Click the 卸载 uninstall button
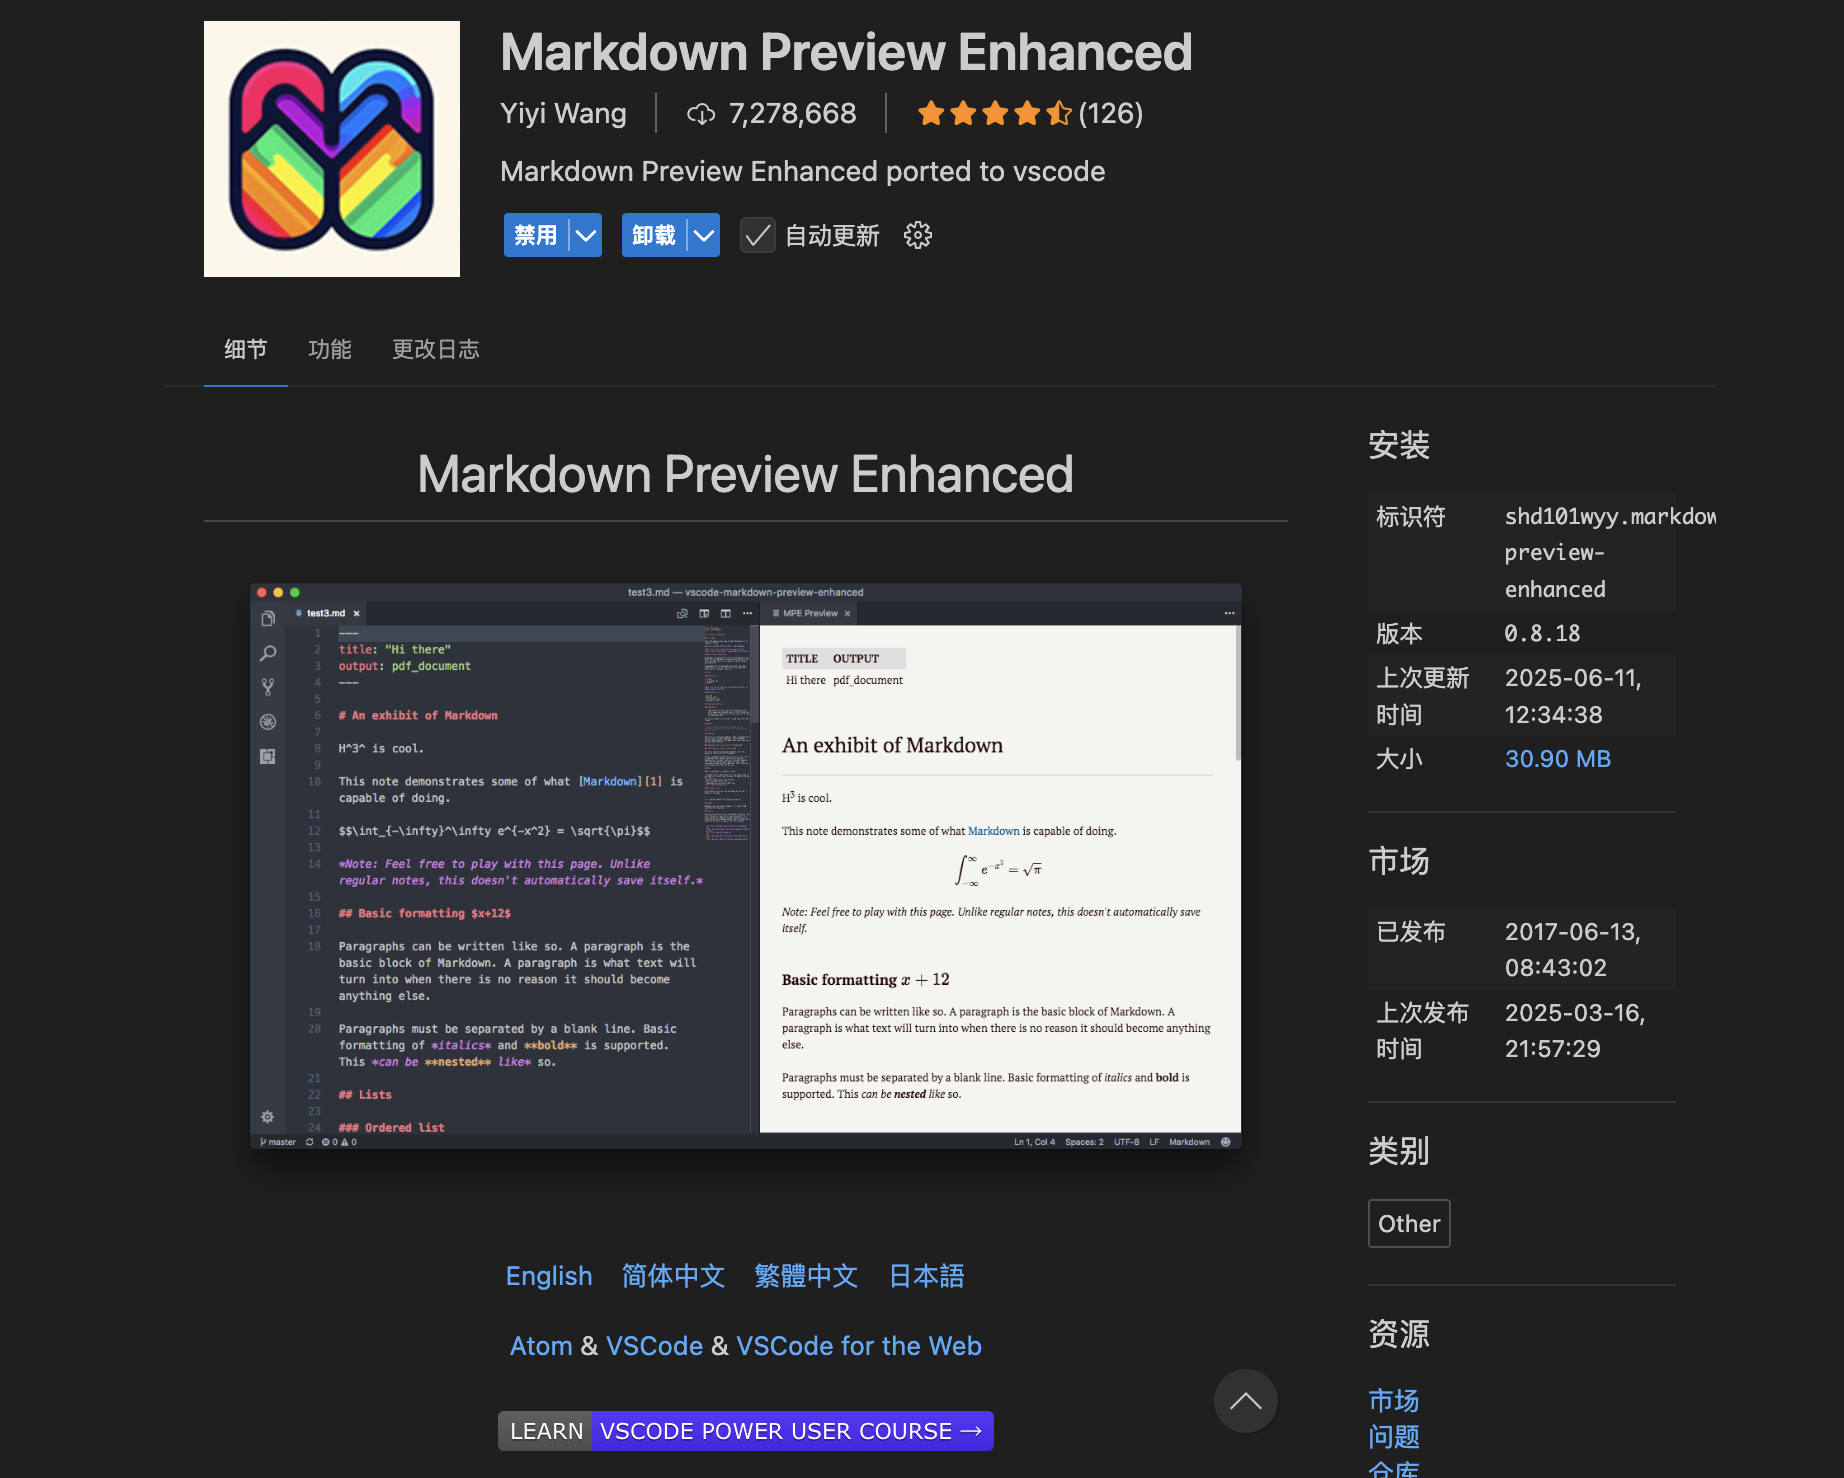 pos(654,236)
